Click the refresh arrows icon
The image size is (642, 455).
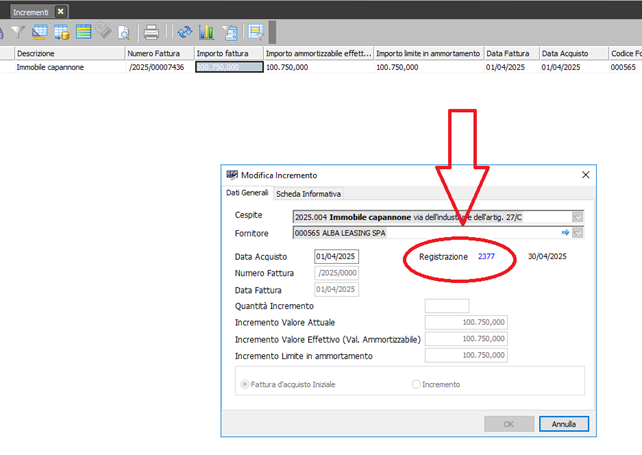click(x=184, y=32)
